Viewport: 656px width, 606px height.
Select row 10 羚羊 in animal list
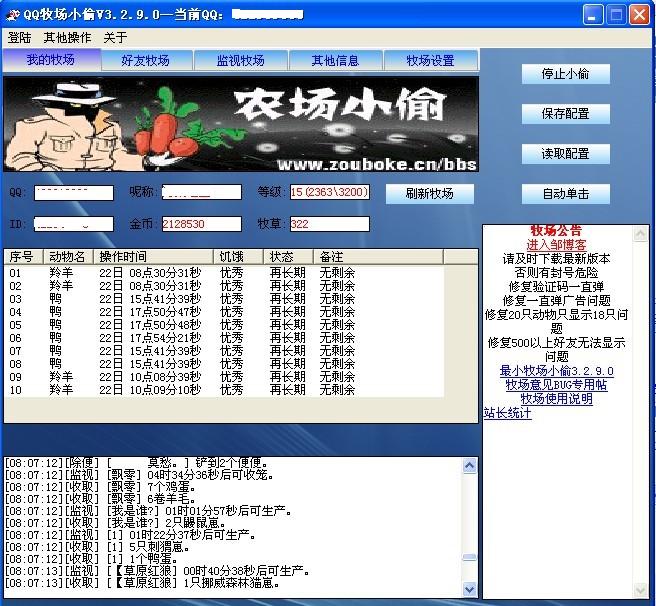224,390
